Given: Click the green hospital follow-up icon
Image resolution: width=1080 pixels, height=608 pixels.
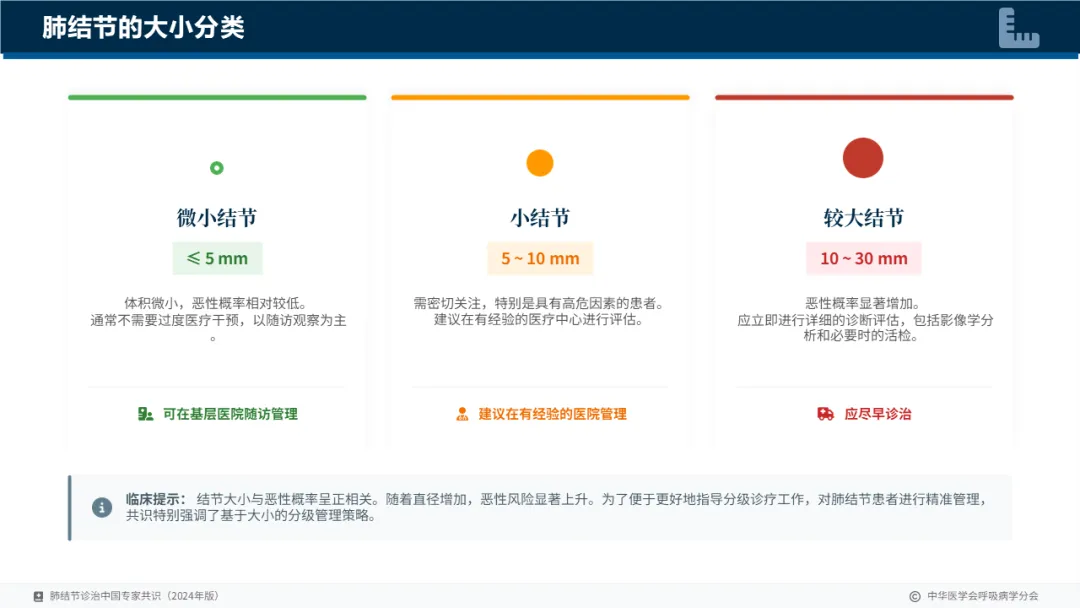Looking at the screenshot, I should [x=145, y=414].
